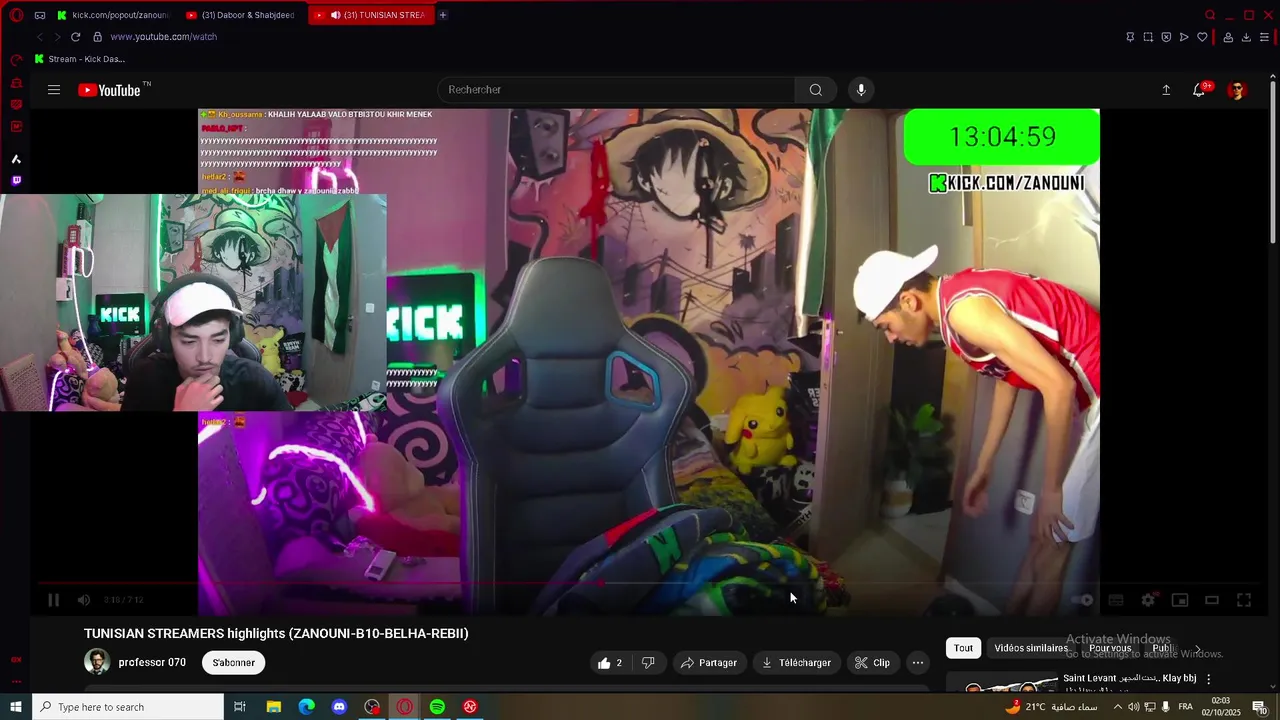Viewport: 1280px width, 720px height.
Task: Open the Aria AI sidebar icon
Action: 16,159
